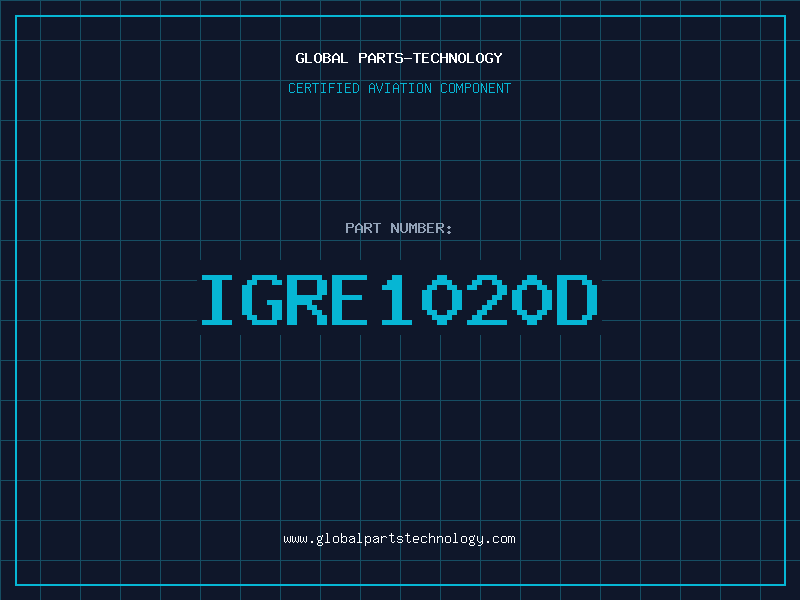The image size is (800, 600).
Task: Click the GLOBAL PARTS-TECHNOLOGY company title
Action: click(x=399, y=58)
